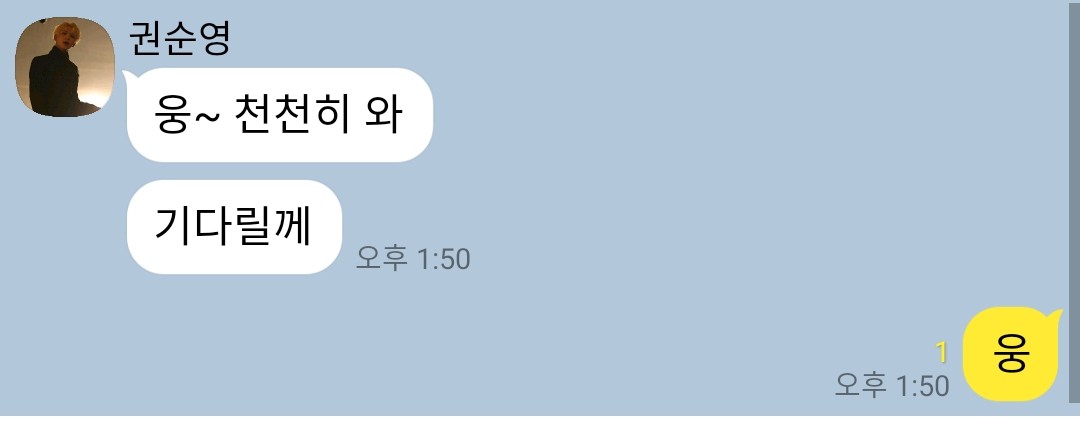1080x421 pixels.
Task: Open 권순영's profile picture
Action: (65, 67)
